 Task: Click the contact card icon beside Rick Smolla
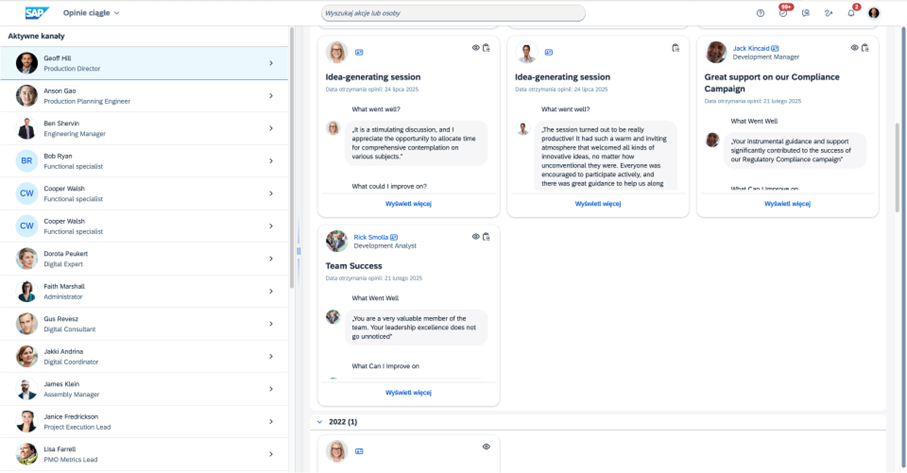point(394,237)
